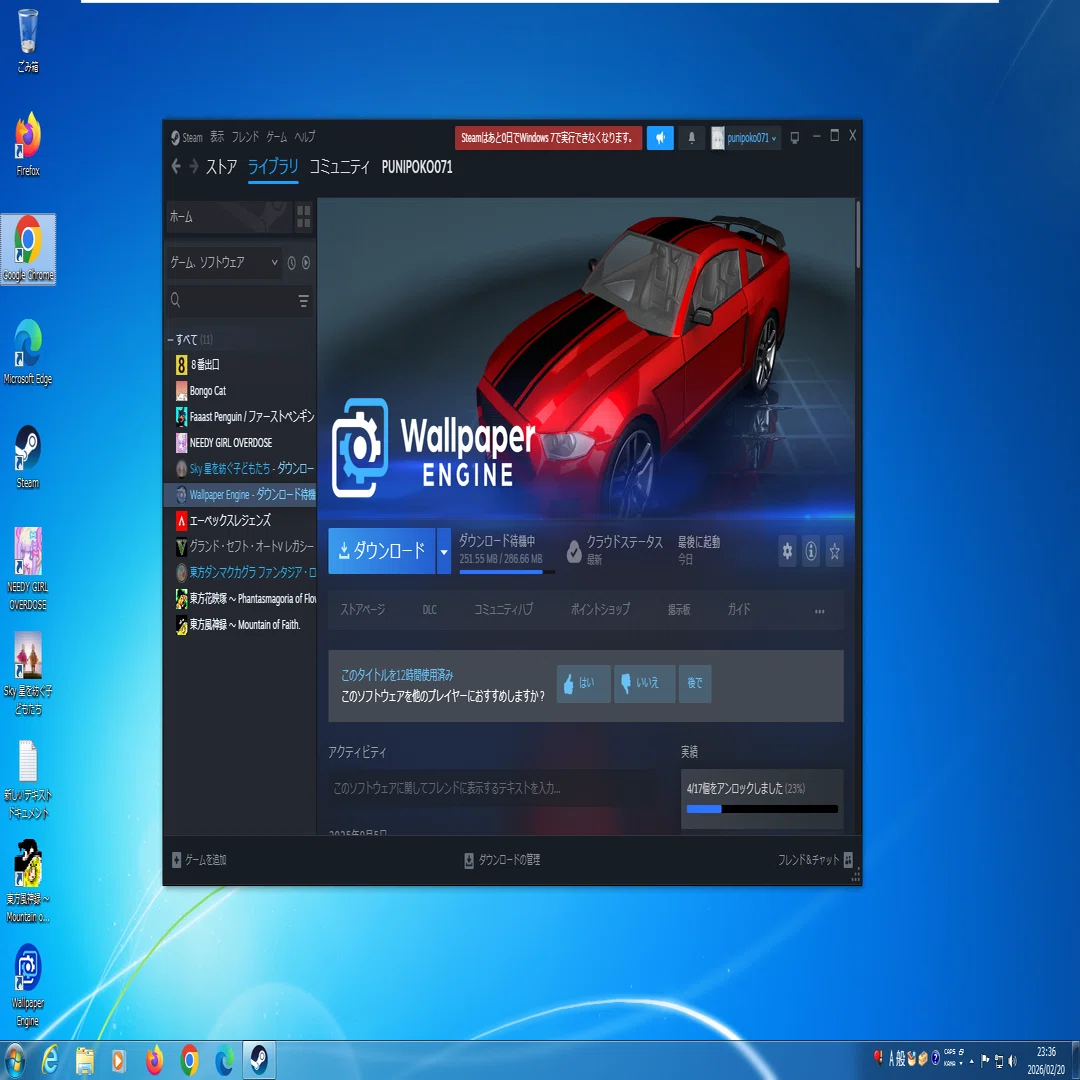Open the 掲示板 link

(x=678, y=610)
